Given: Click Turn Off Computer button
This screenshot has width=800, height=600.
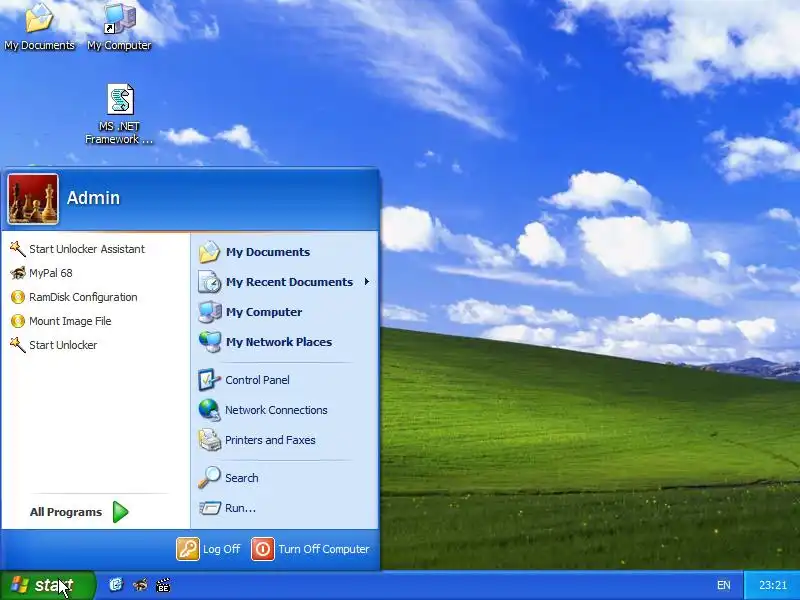Looking at the screenshot, I should (311, 549).
